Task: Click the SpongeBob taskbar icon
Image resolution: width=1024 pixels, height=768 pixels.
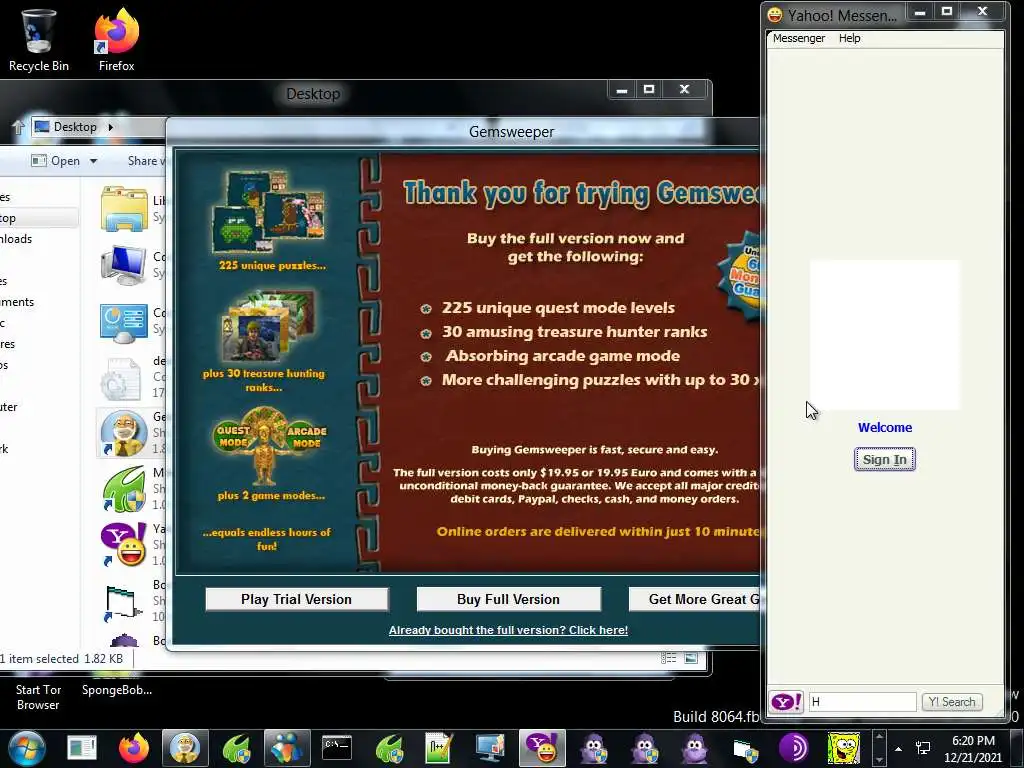Action: (844, 748)
